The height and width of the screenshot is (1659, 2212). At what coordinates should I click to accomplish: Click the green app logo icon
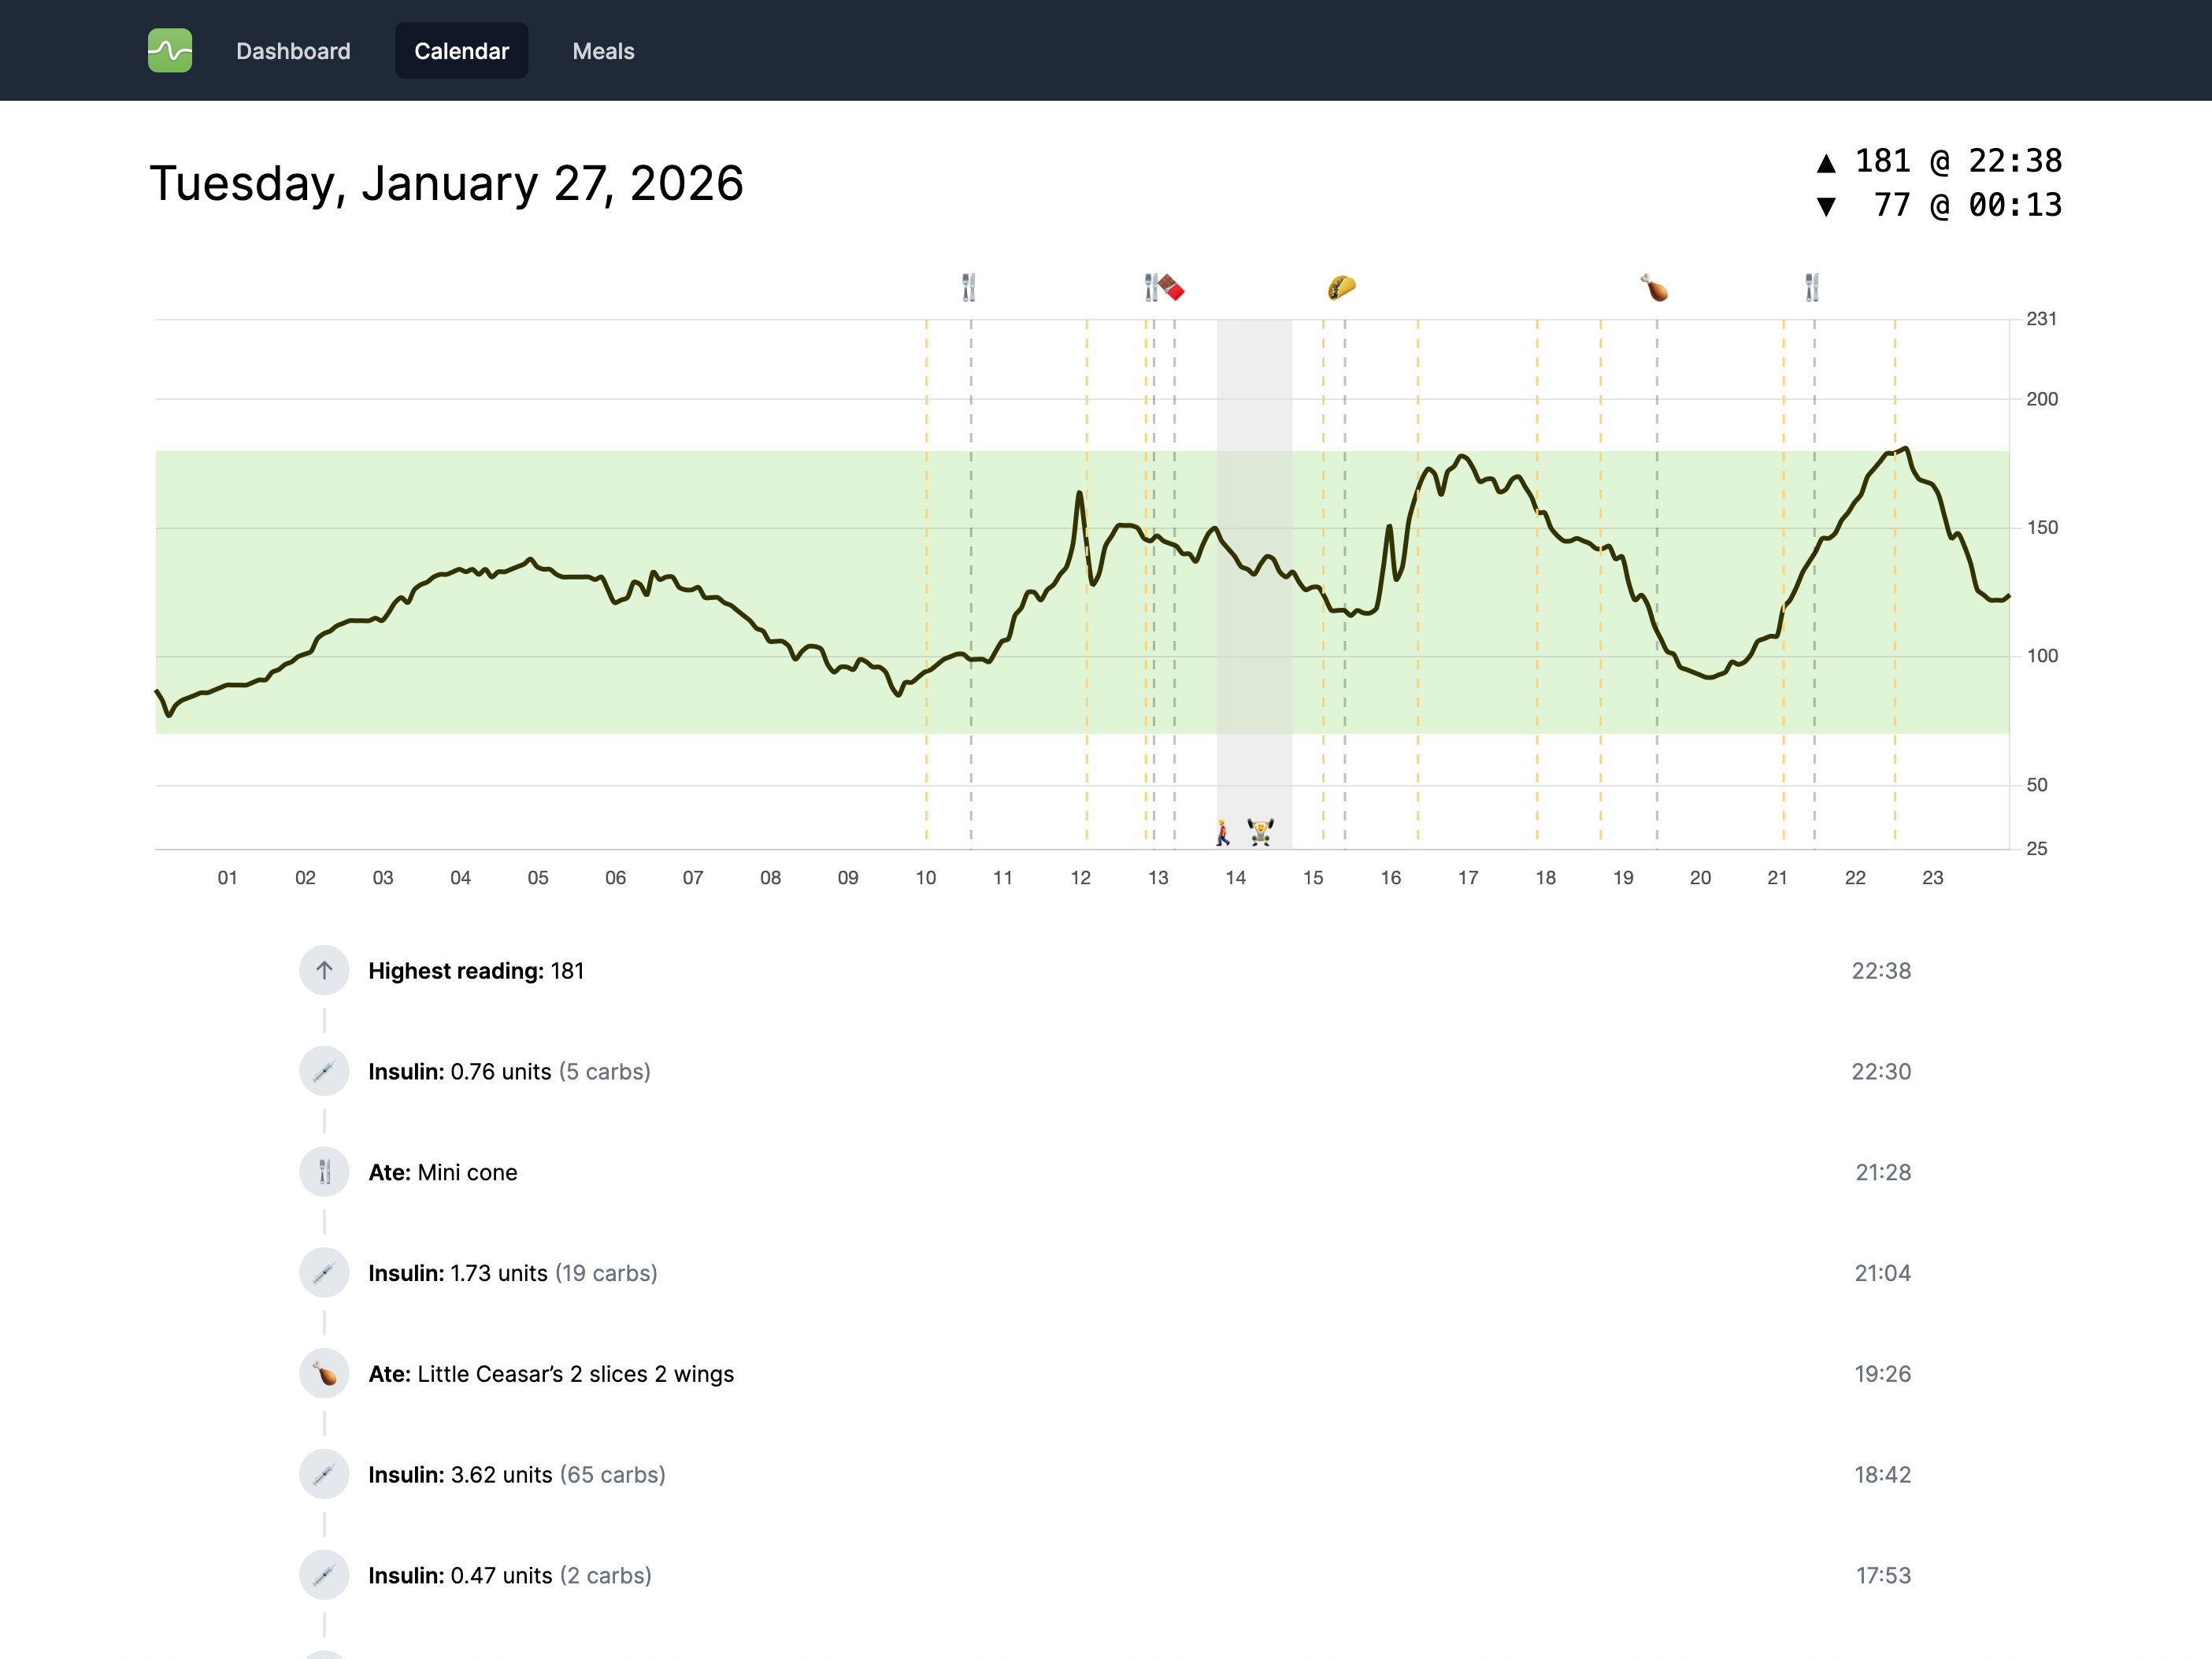point(169,50)
